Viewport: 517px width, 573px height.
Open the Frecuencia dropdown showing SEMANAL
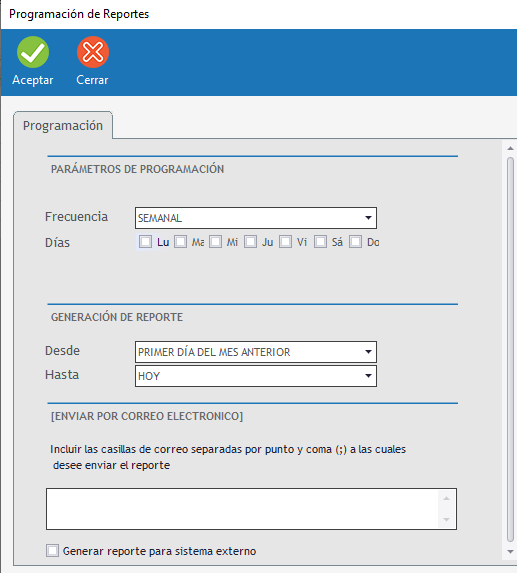(x=256, y=218)
